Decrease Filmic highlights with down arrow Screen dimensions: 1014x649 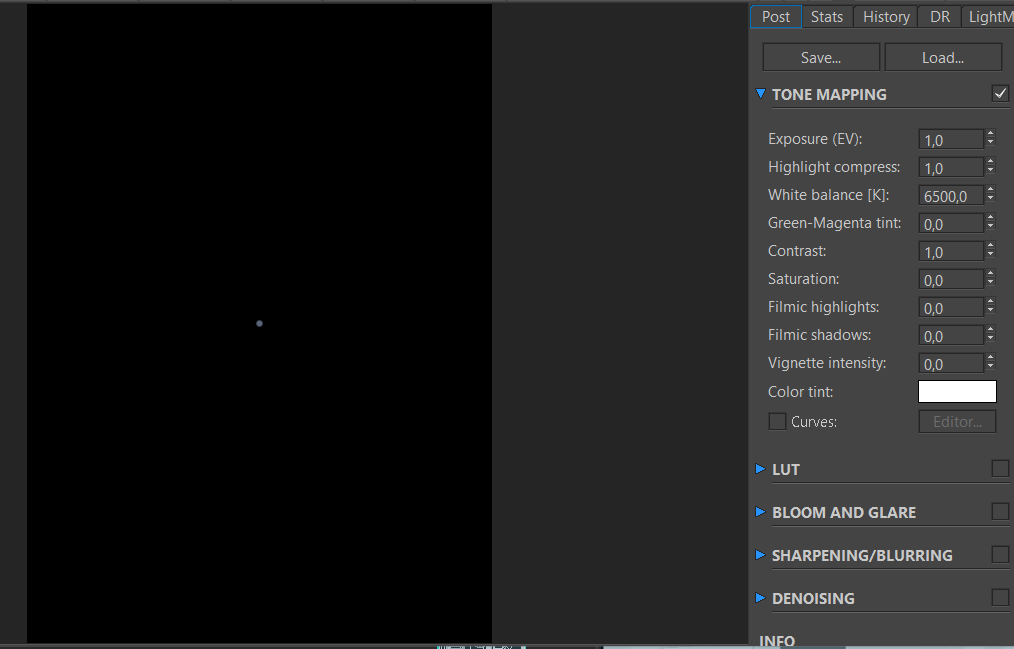(990, 311)
